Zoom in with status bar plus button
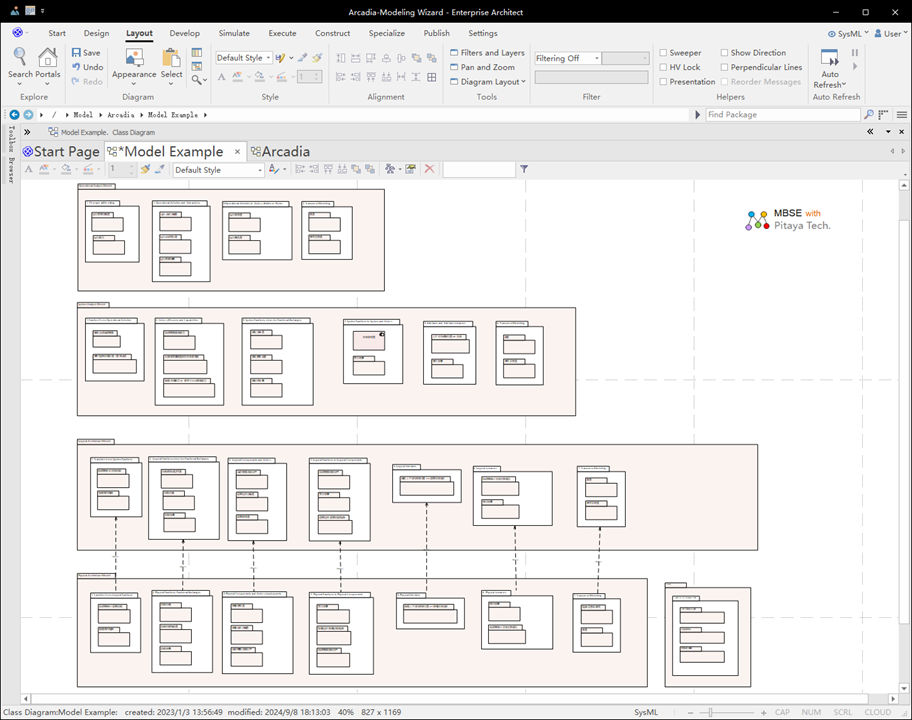 (x=764, y=712)
